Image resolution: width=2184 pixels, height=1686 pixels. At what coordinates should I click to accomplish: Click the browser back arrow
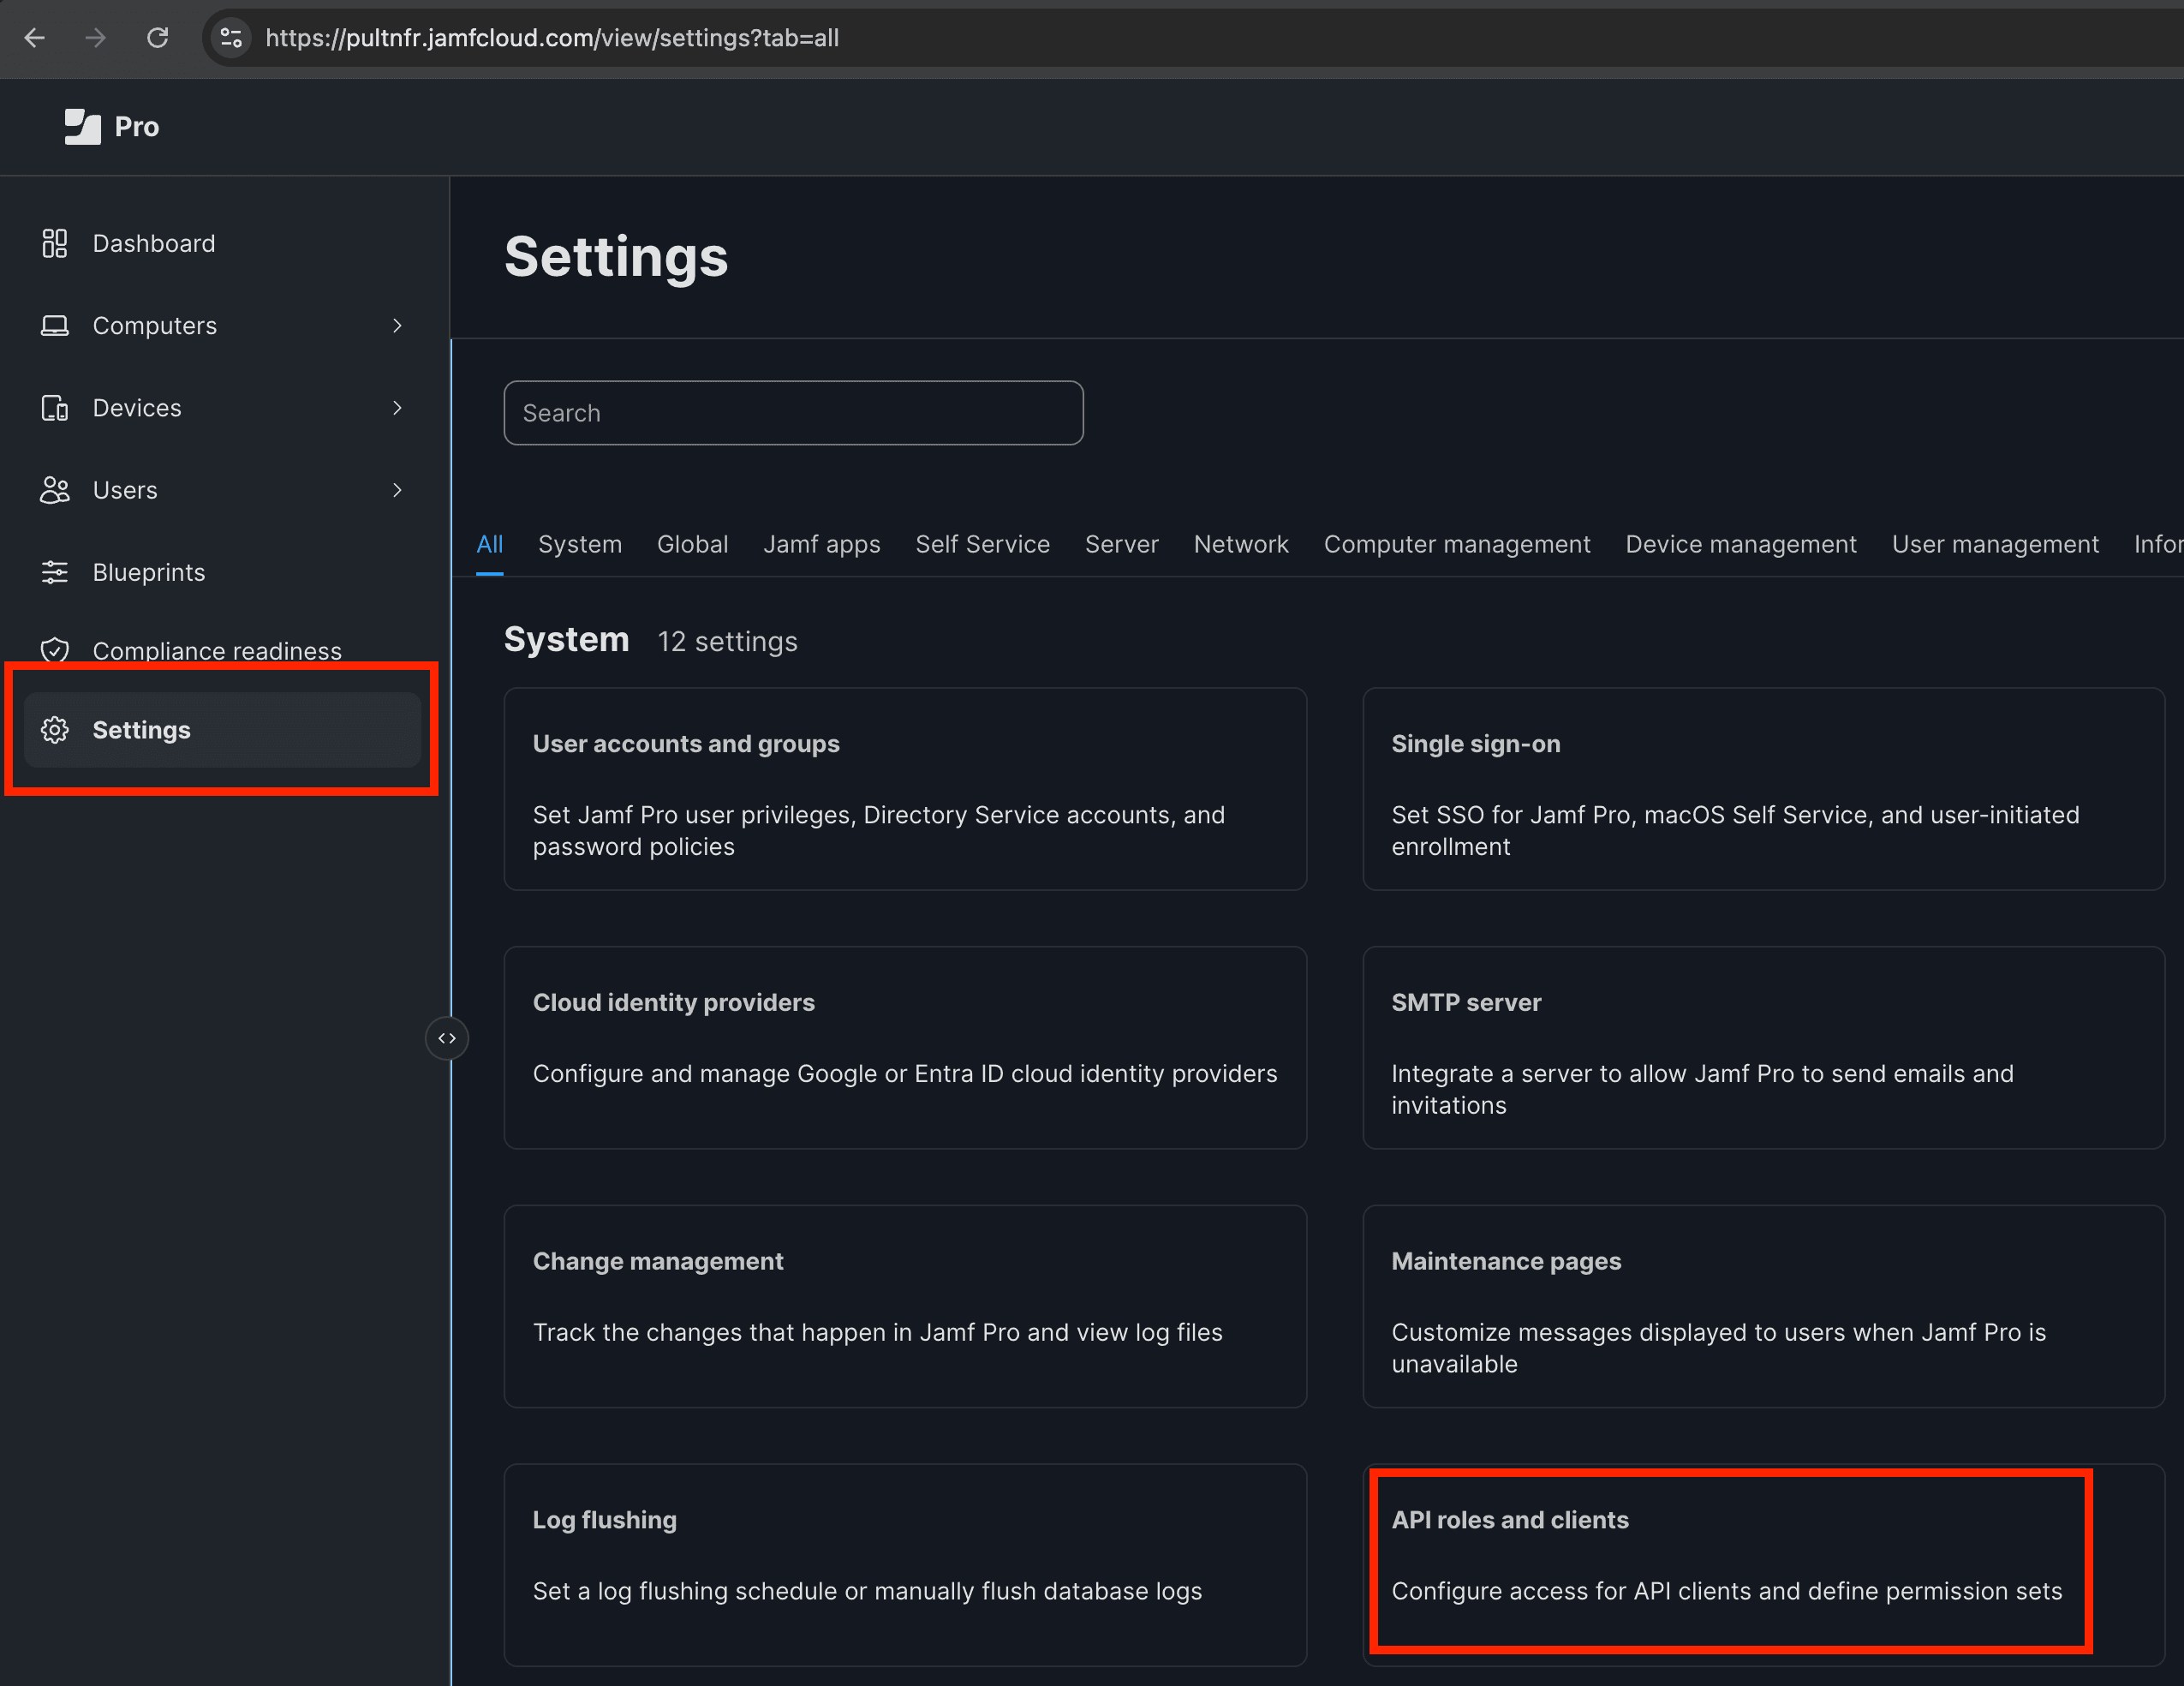[35, 38]
